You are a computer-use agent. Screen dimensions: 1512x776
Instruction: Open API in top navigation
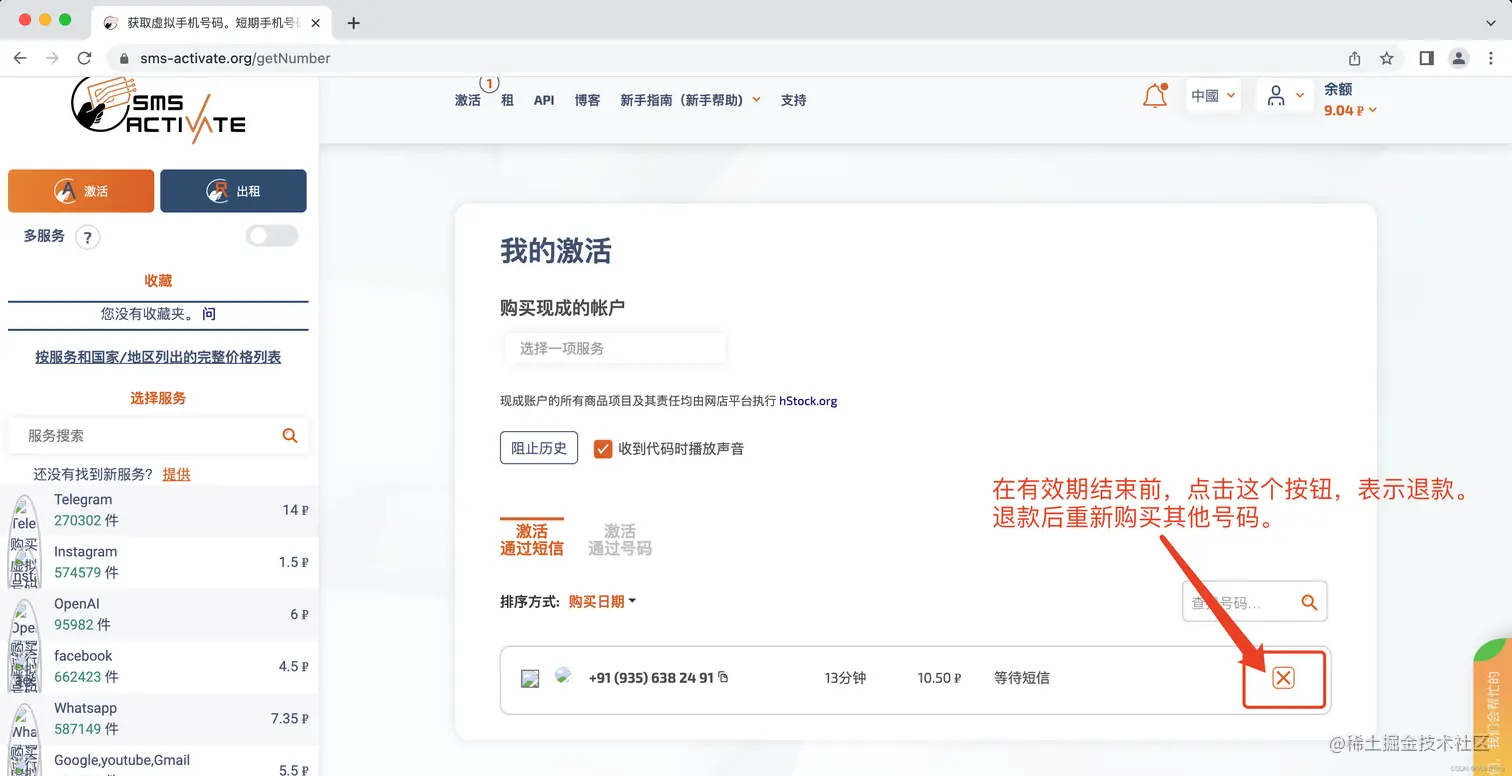[544, 100]
